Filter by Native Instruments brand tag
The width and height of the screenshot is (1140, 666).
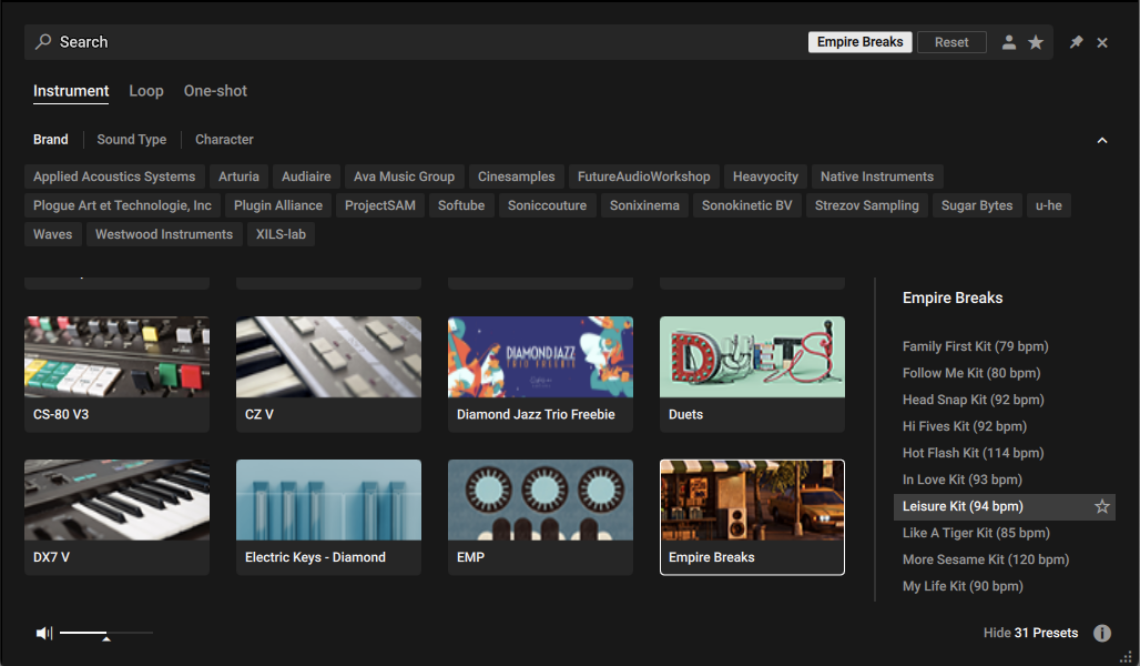coord(876,177)
